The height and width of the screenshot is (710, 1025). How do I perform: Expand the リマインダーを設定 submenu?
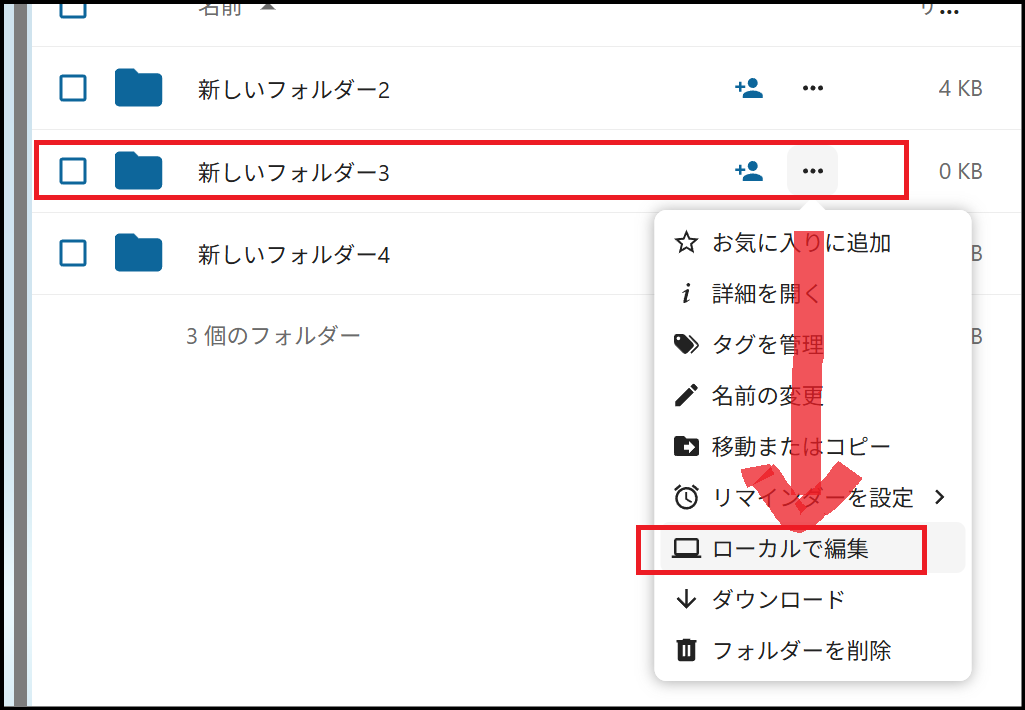pos(811,497)
